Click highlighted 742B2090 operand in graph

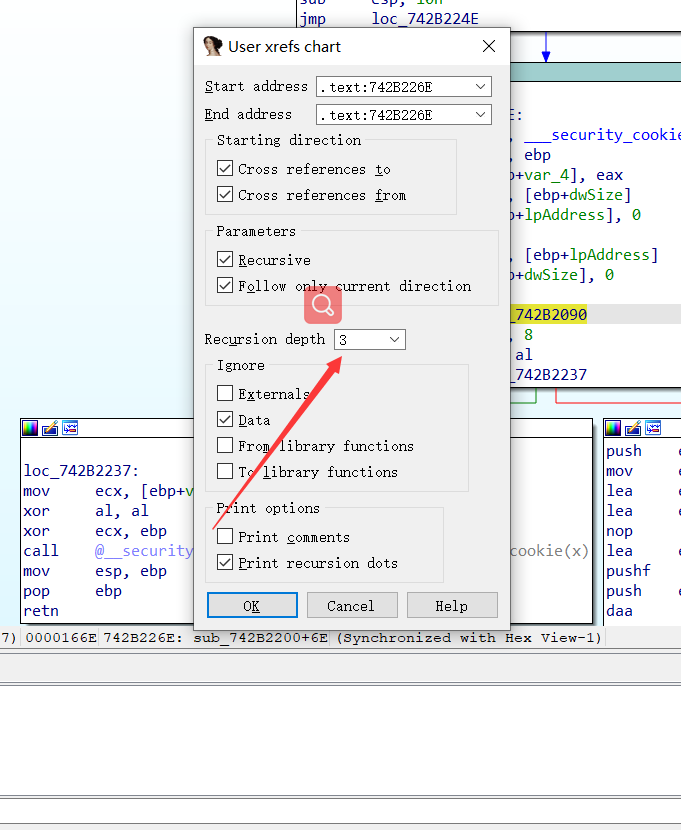549,314
